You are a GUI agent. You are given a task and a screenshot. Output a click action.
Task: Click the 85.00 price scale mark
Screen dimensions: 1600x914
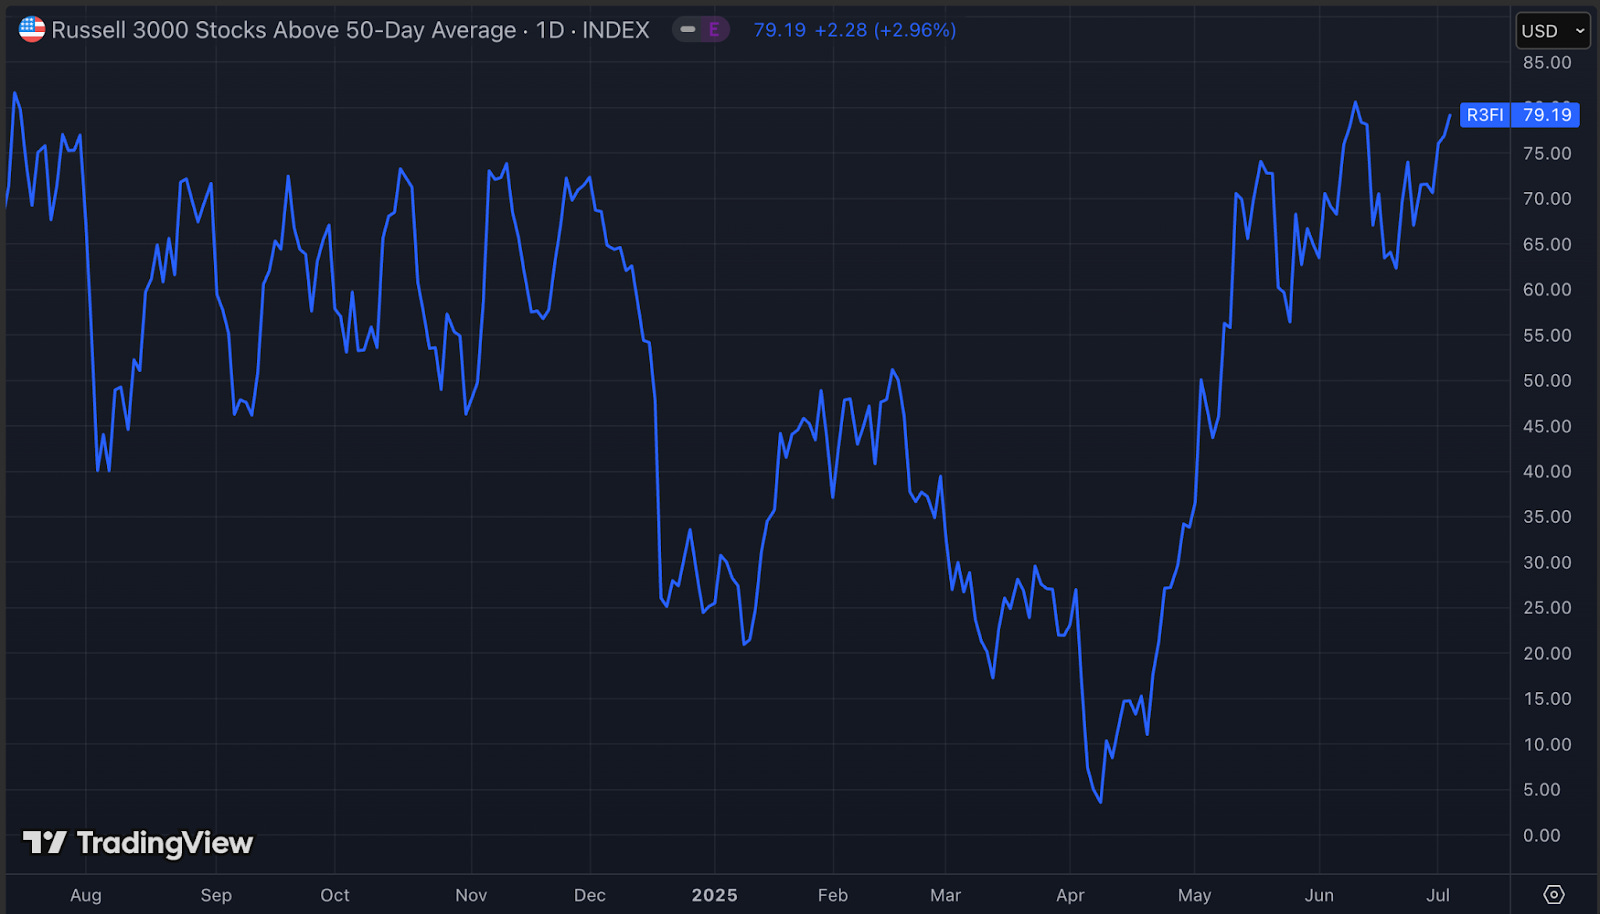(x=1547, y=62)
